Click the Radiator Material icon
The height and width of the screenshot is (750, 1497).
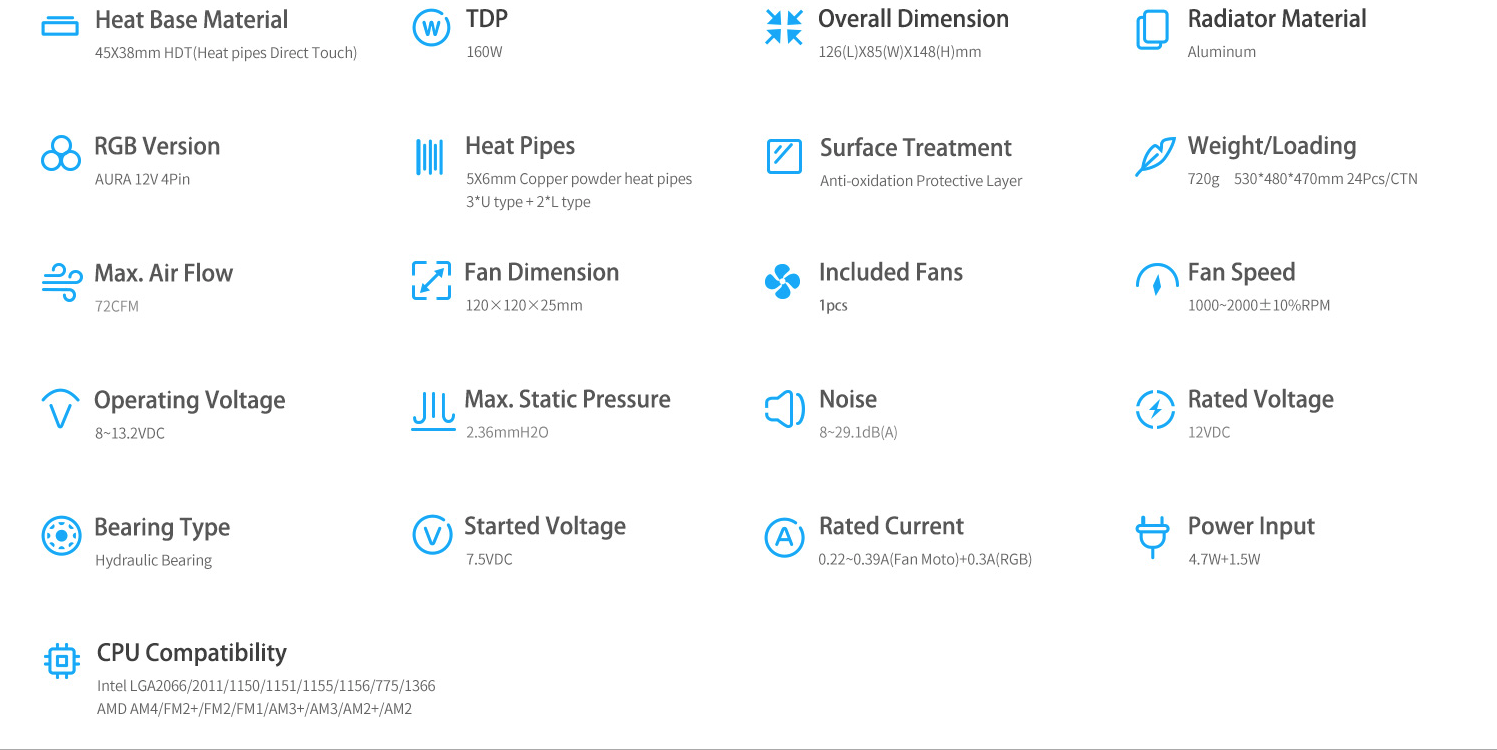1152,30
